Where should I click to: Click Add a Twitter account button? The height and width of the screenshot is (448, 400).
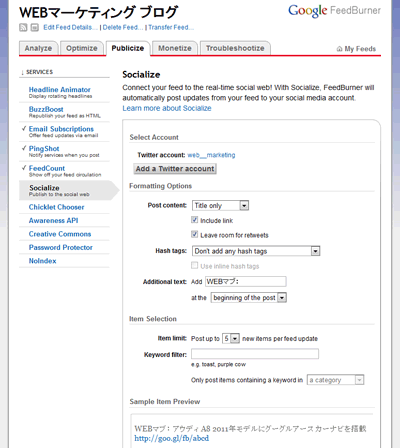coord(175,169)
